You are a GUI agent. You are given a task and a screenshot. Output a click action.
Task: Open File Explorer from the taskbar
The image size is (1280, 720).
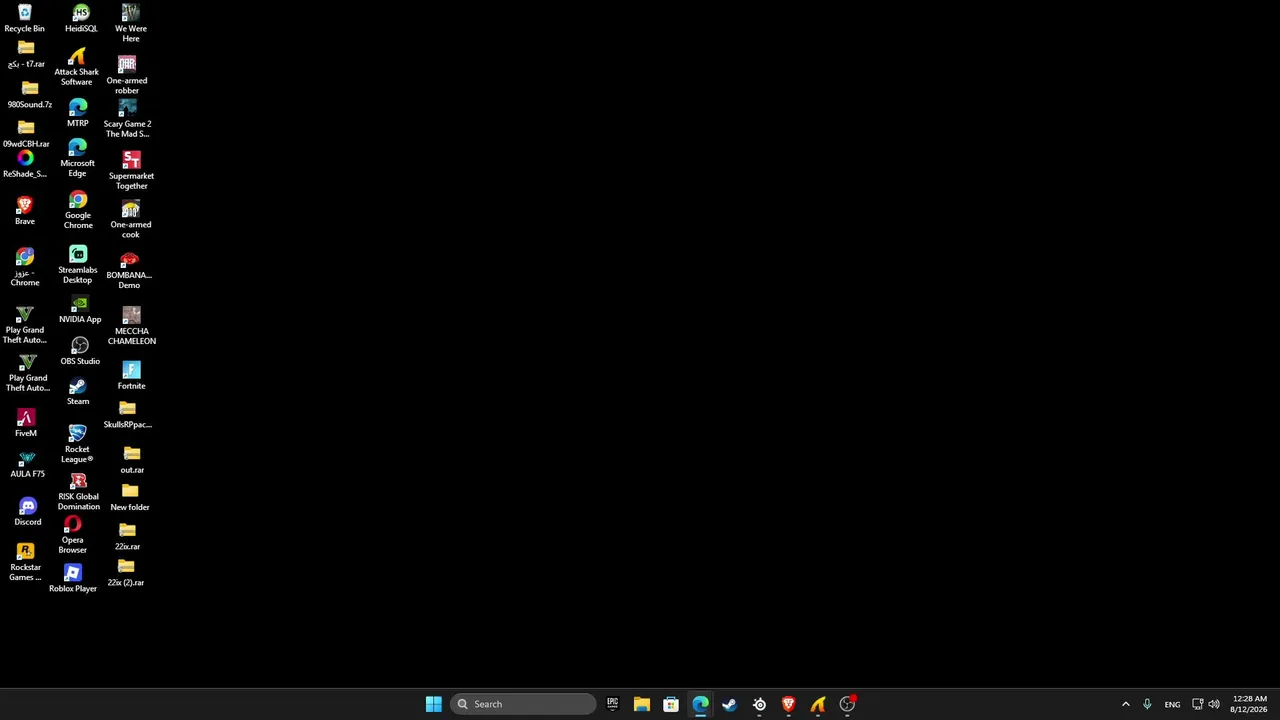point(642,704)
